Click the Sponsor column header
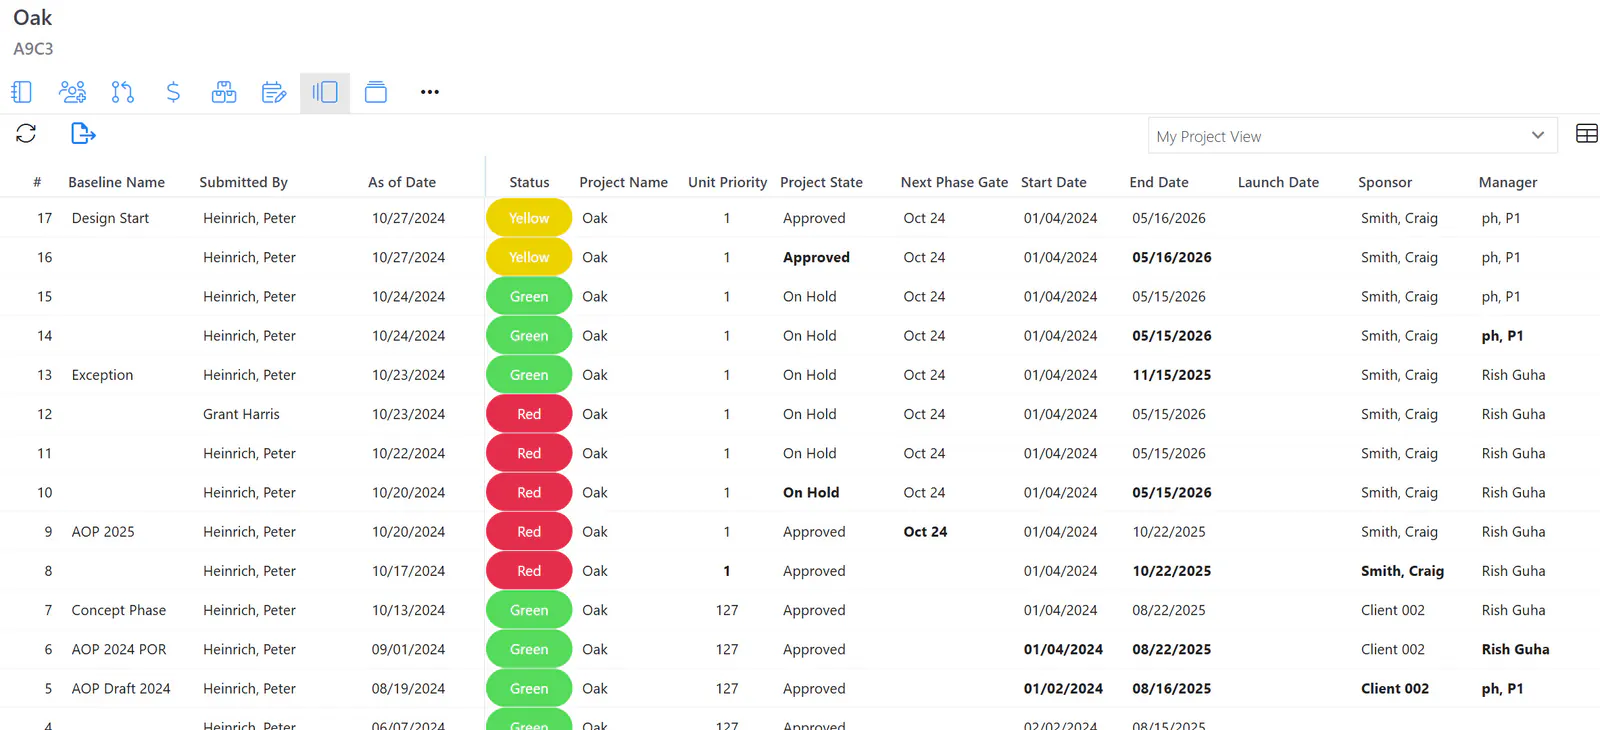This screenshot has width=1600, height=730. click(x=1385, y=182)
